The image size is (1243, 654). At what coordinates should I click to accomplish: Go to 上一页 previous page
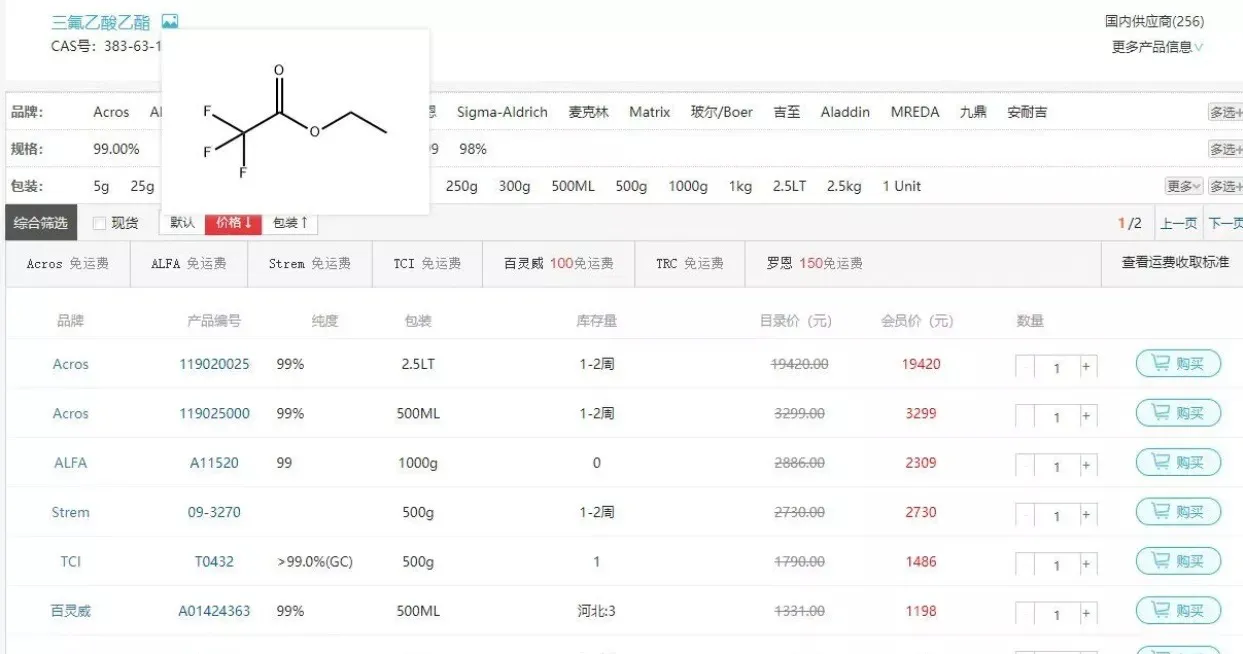point(1178,223)
